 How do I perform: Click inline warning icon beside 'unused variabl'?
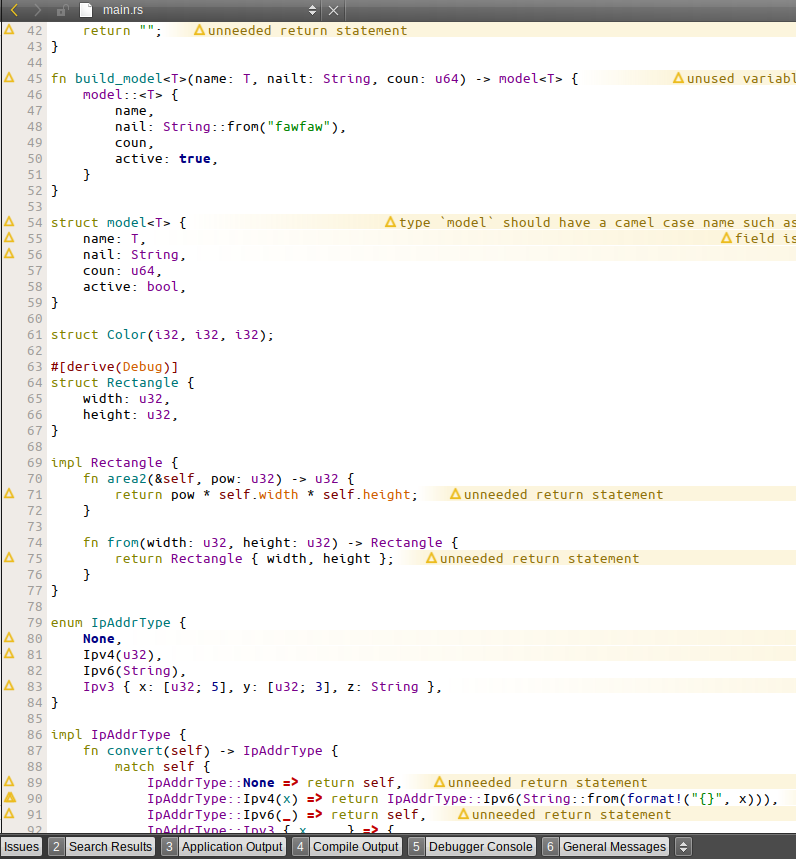[678, 78]
